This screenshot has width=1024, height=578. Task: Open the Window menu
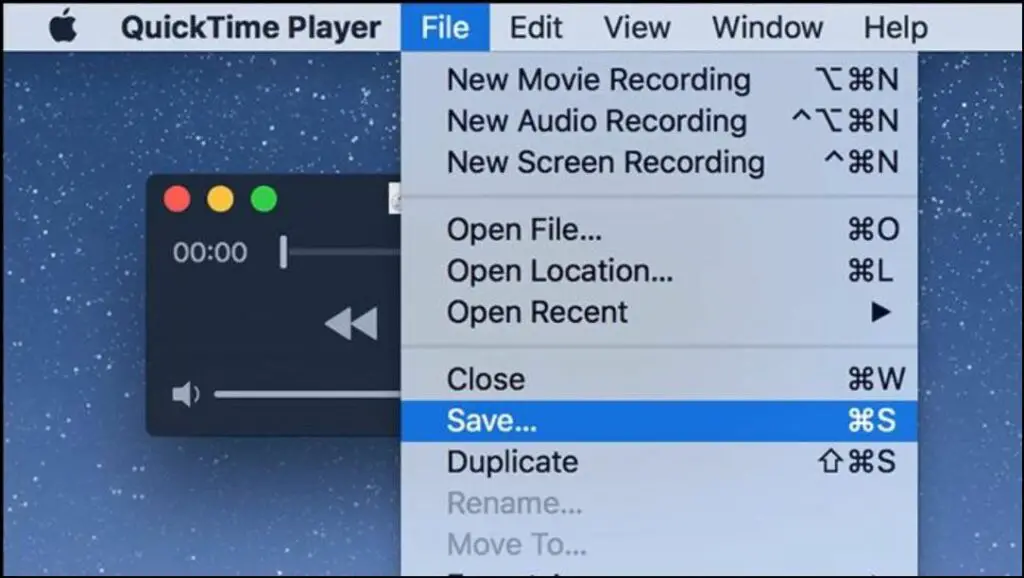[767, 27]
